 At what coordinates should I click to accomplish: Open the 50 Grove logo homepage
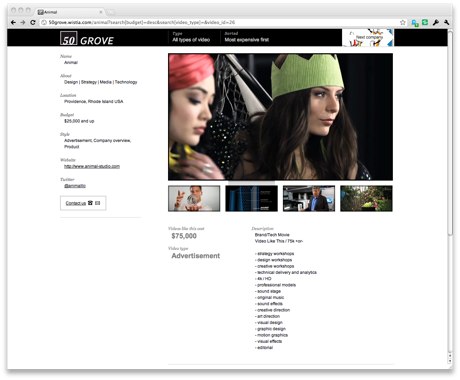87,38
